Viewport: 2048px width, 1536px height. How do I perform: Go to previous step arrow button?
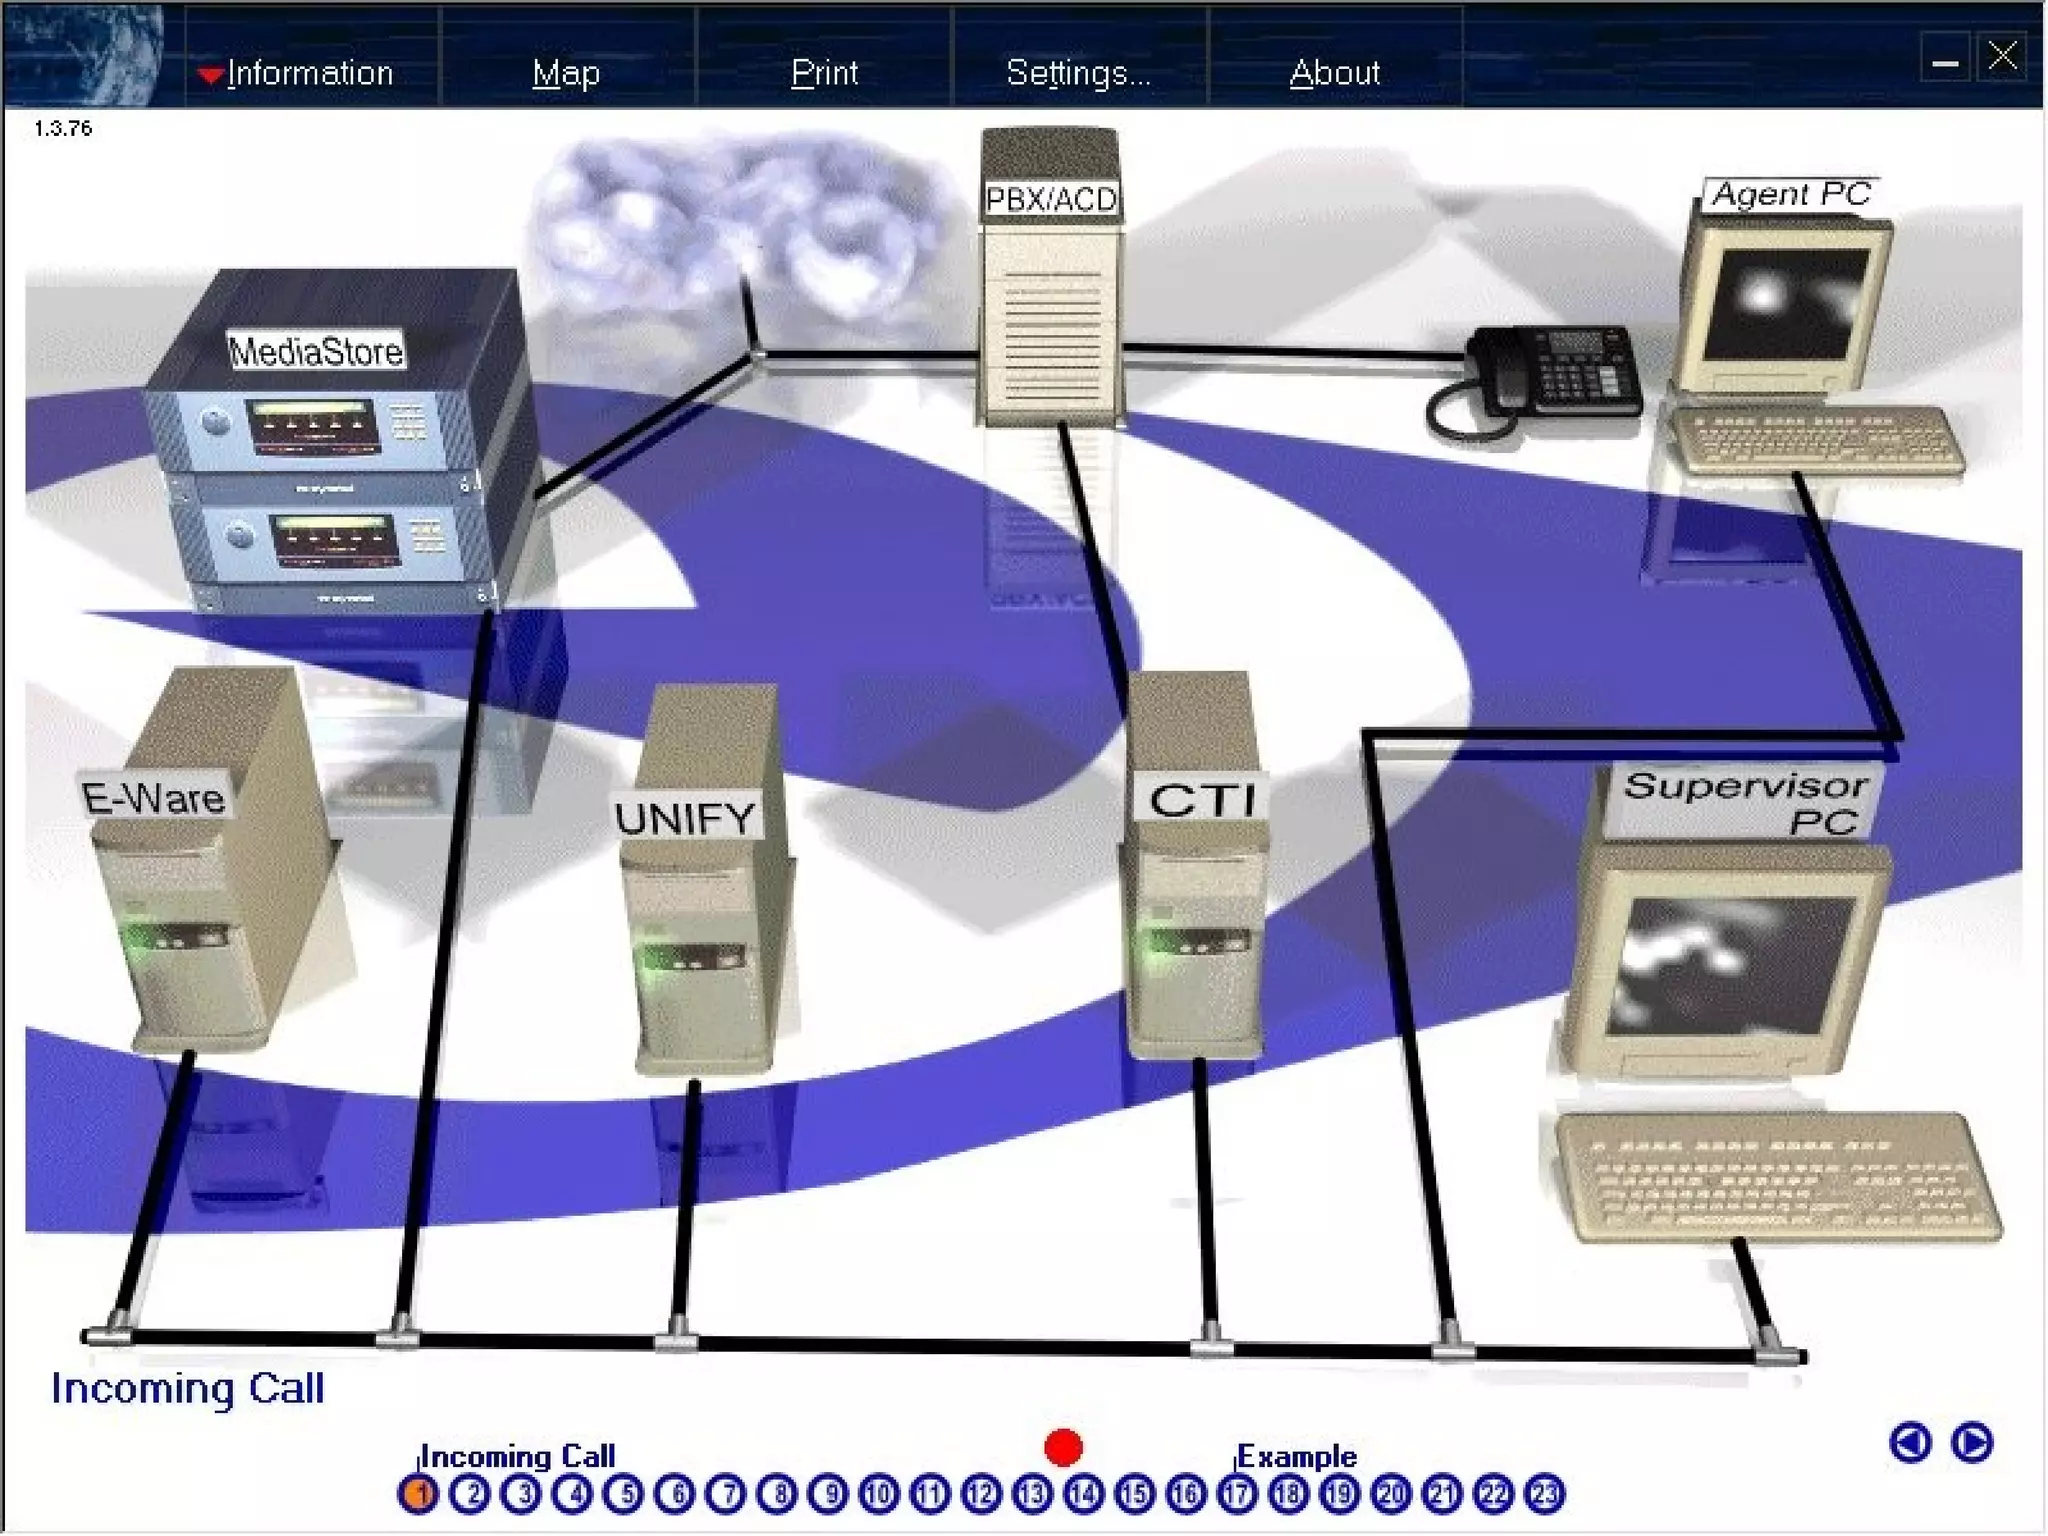1910,1443
